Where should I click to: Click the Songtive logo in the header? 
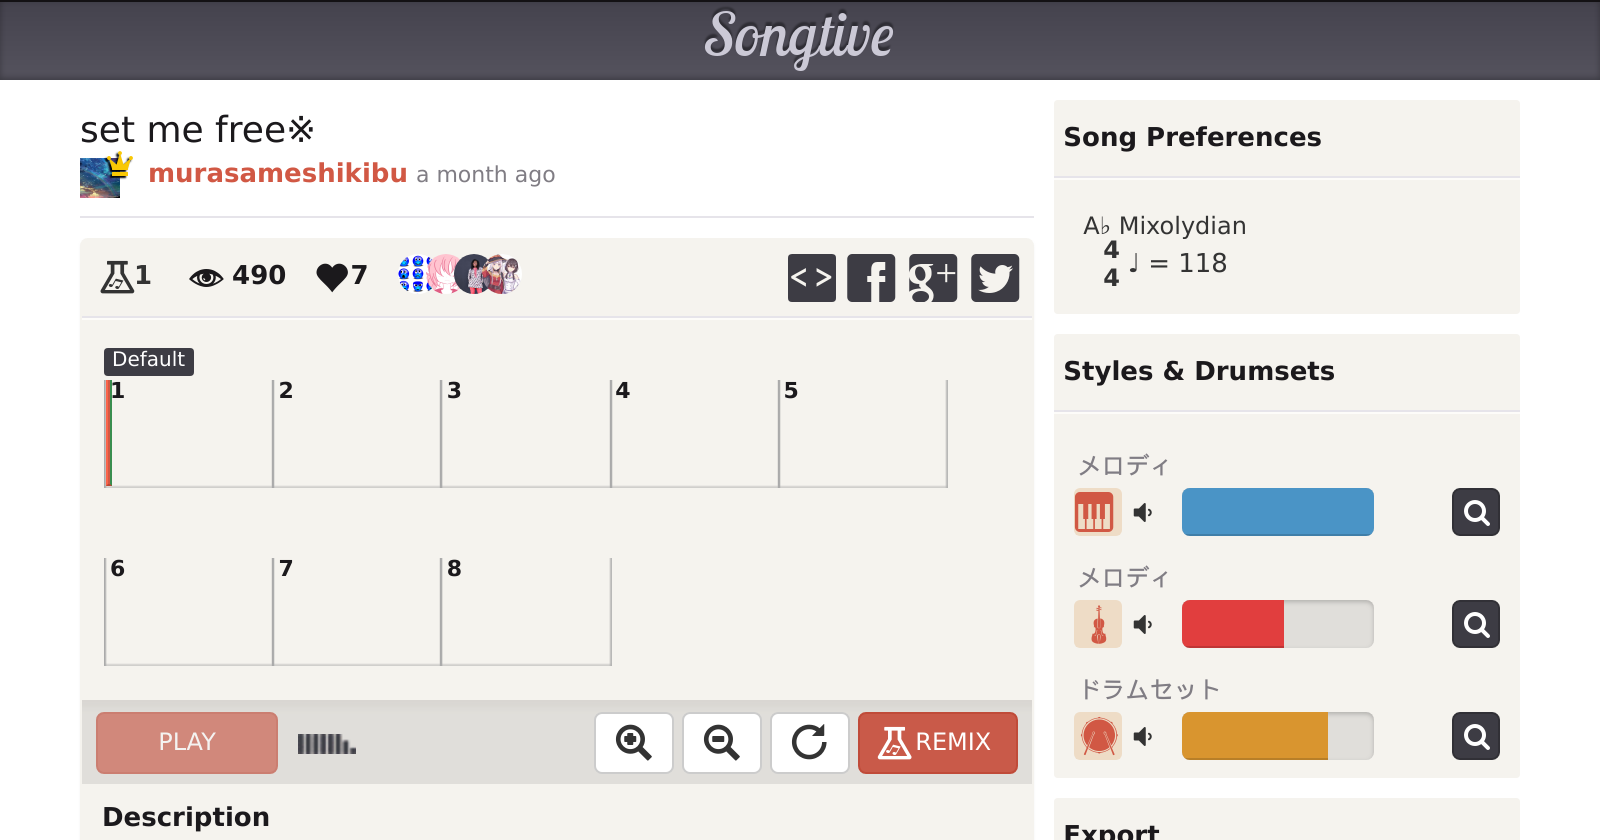(799, 38)
